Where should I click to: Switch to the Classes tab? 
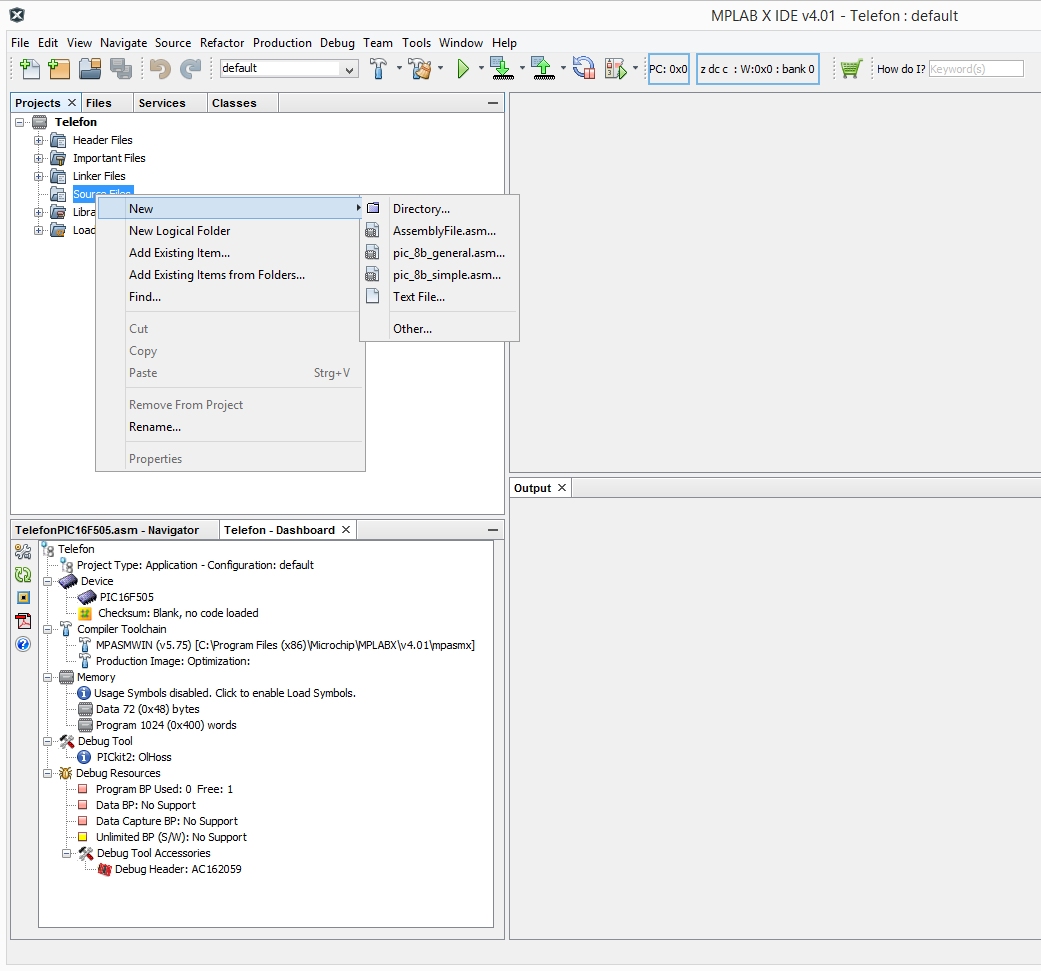click(x=242, y=103)
